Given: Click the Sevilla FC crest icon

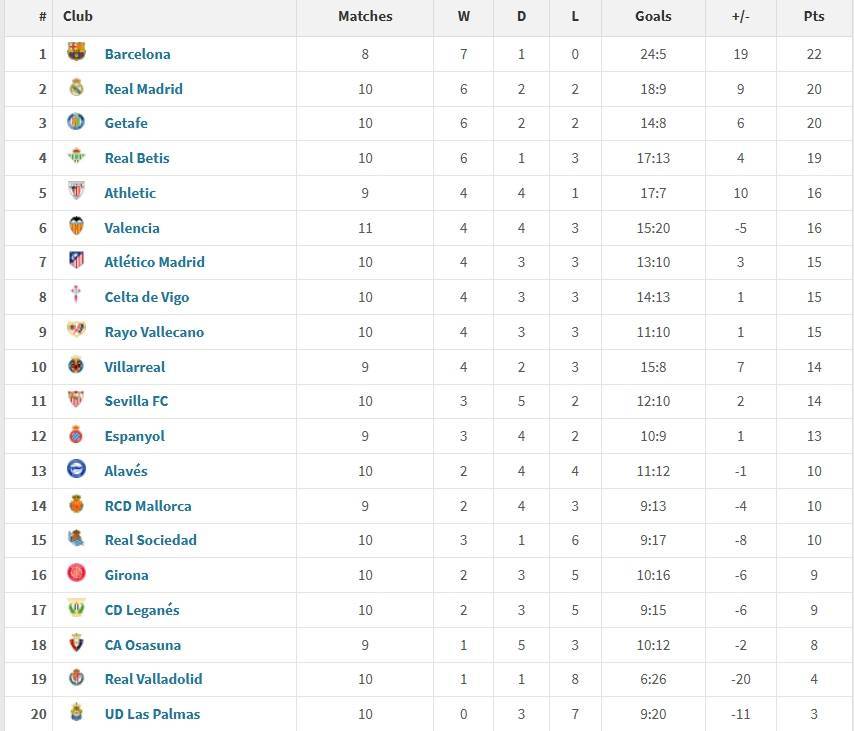Looking at the screenshot, I should pyautogui.click(x=76, y=400).
